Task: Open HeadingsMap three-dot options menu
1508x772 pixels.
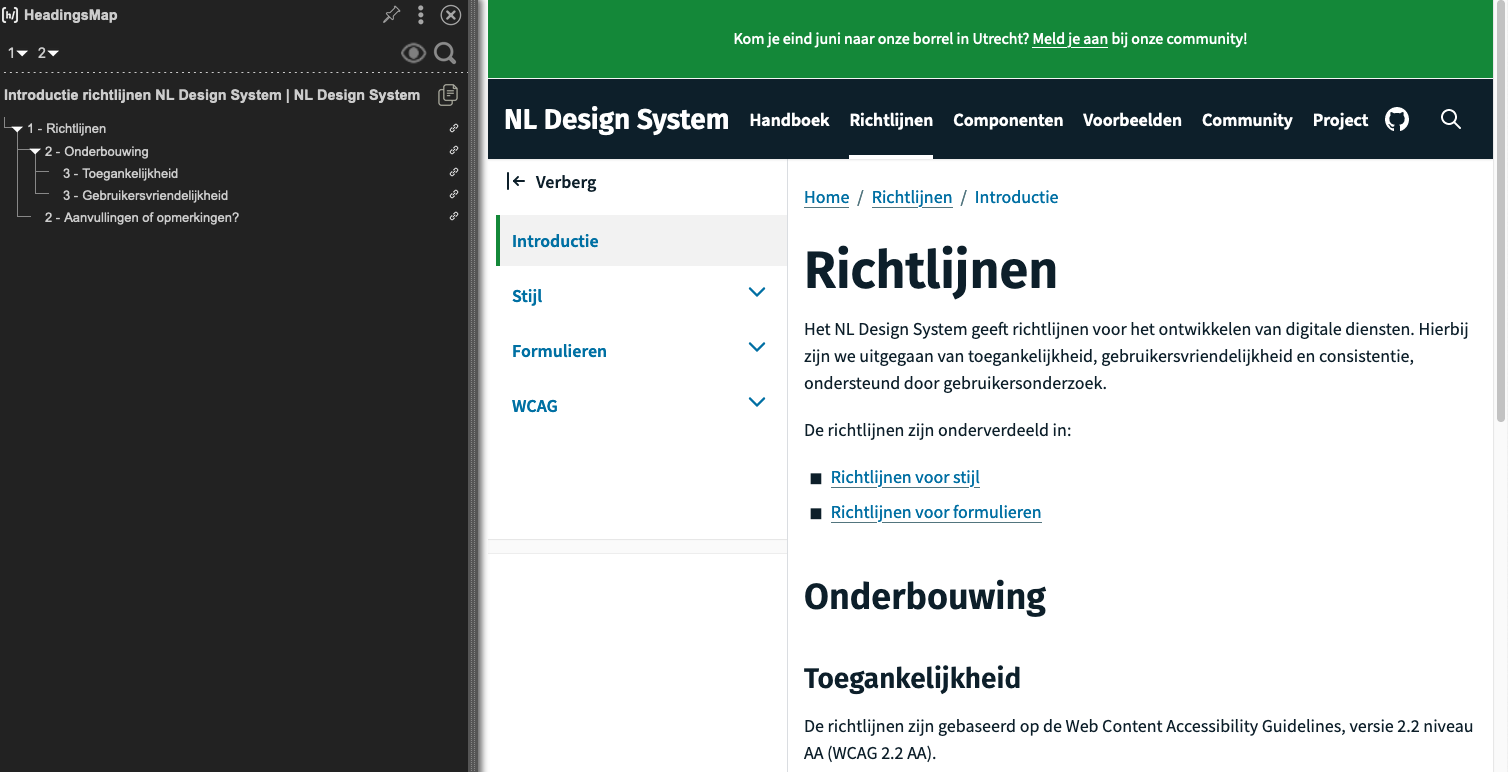Action: [x=421, y=15]
